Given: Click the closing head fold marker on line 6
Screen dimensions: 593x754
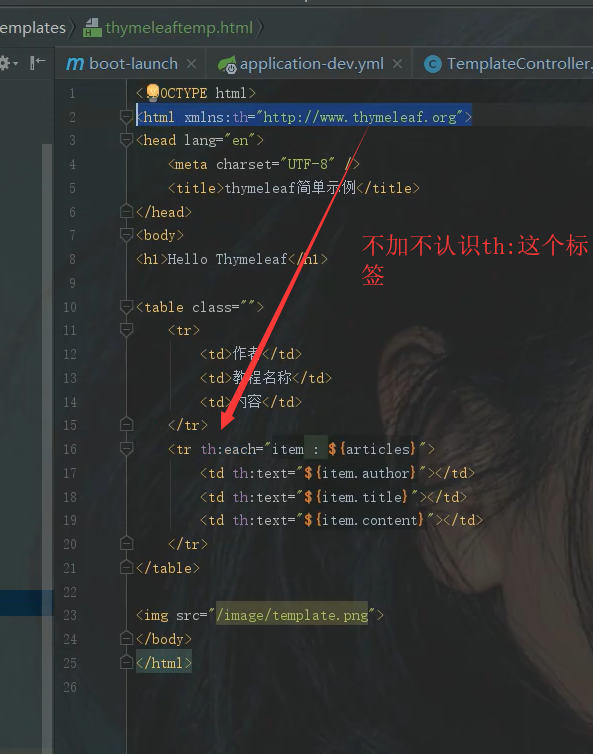Looking at the screenshot, I should click(x=126, y=212).
